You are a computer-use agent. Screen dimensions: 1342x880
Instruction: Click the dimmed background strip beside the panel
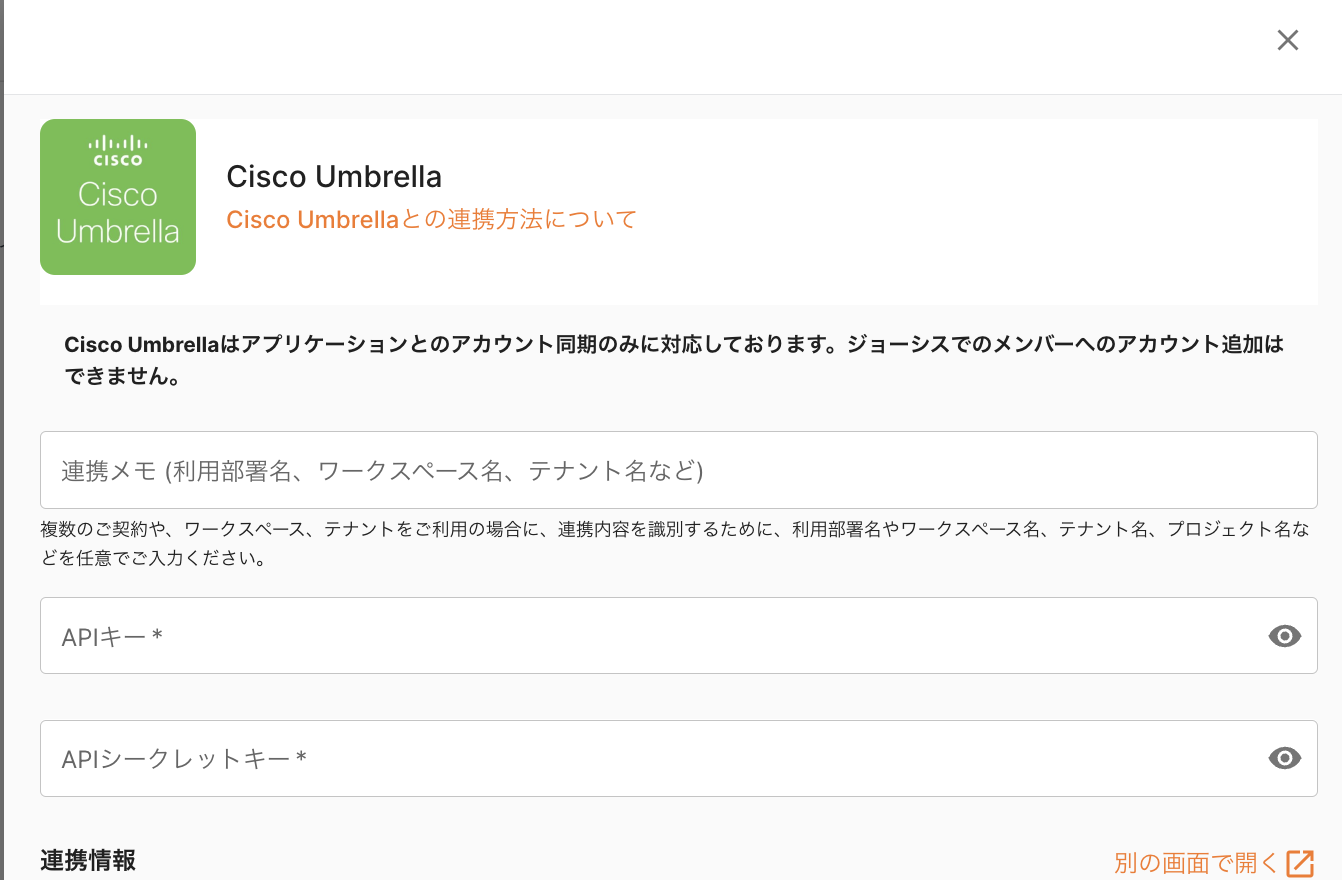click(2, 440)
